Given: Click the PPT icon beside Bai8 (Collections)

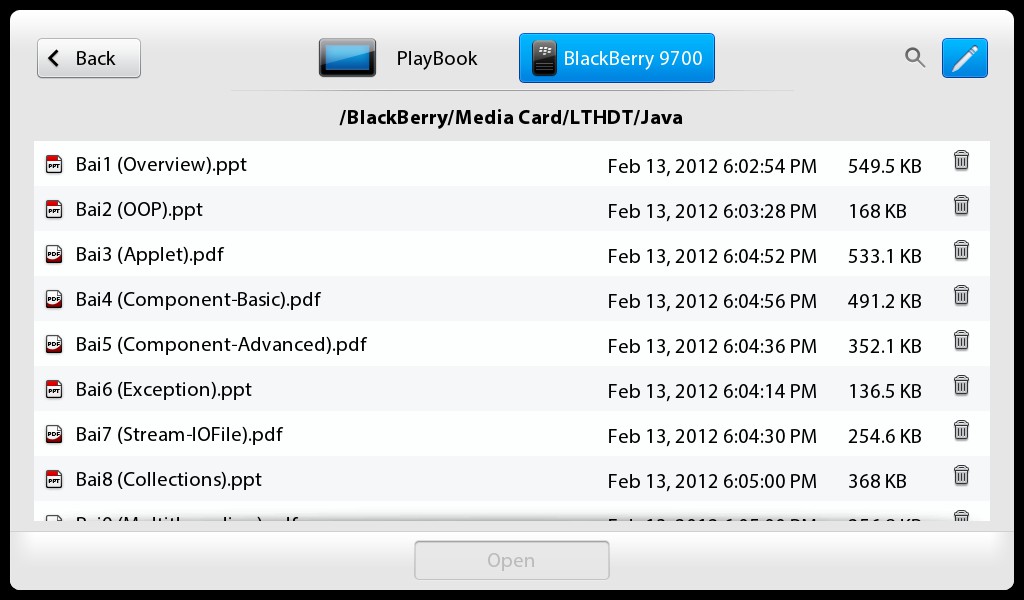Looking at the screenshot, I should click(x=54, y=480).
